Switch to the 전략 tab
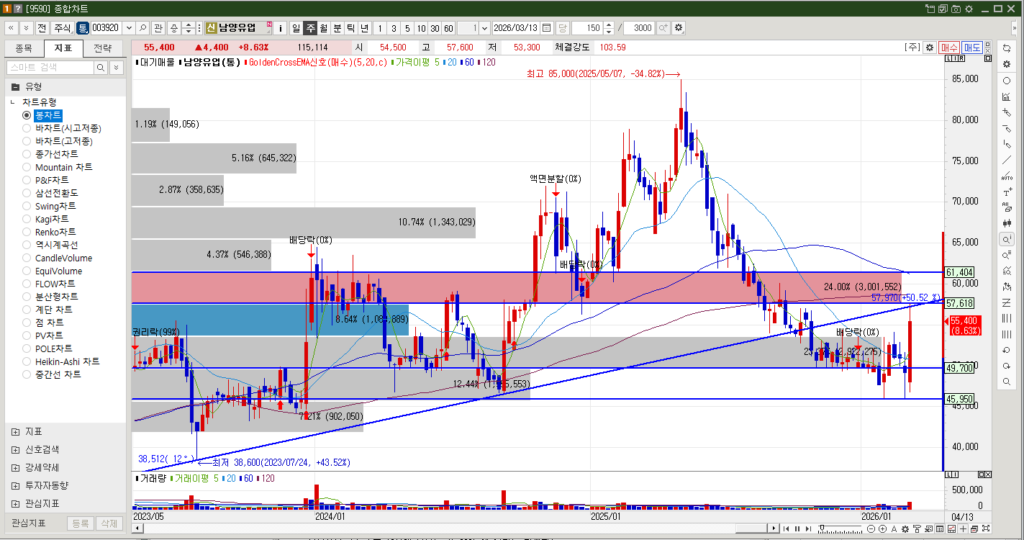The image size is (1024, 540). (x=103, y=48)
